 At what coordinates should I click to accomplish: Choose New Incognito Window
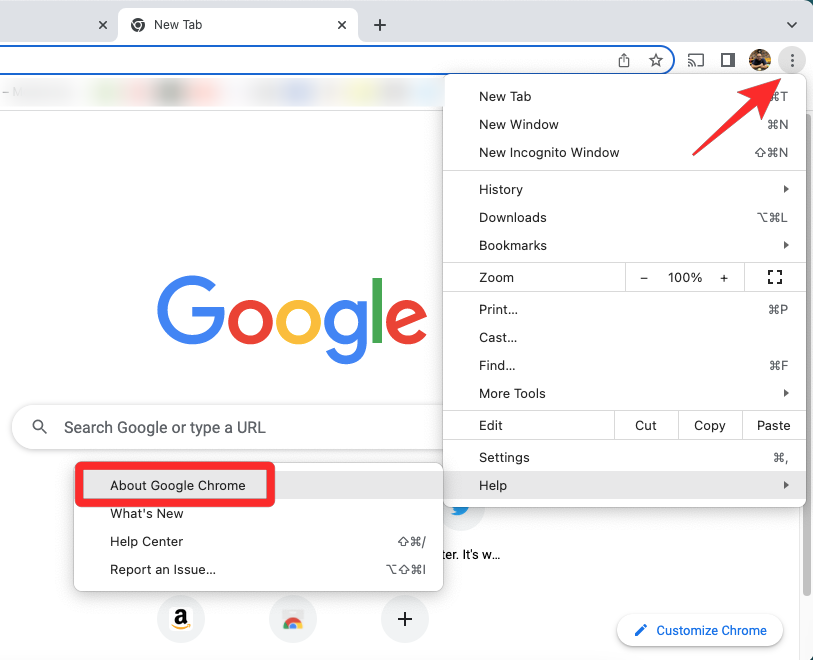click(x=549, y=153)
